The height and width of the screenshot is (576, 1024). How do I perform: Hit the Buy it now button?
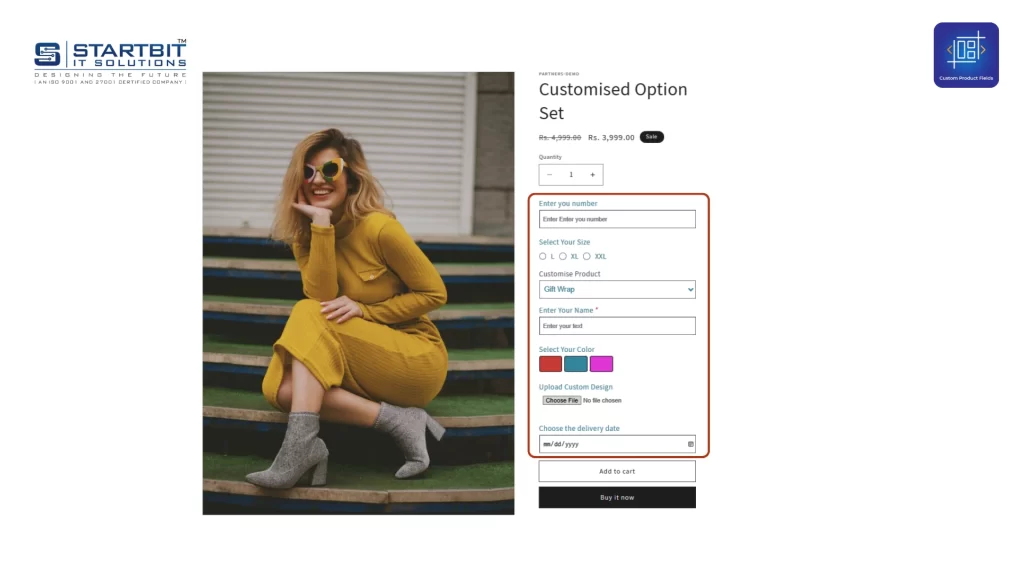pos(617,497)
